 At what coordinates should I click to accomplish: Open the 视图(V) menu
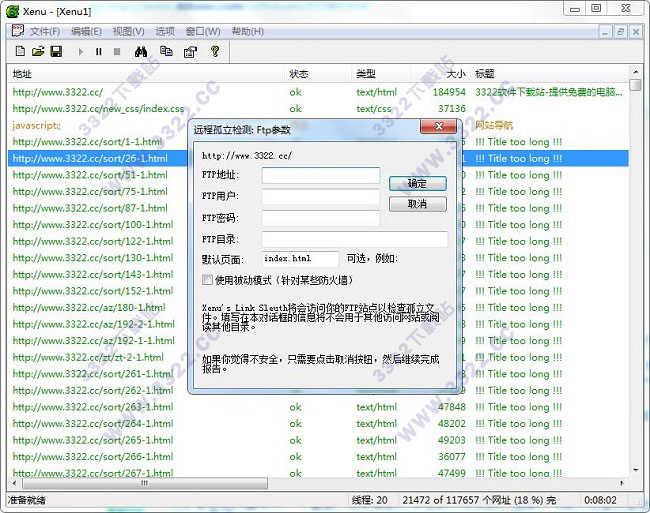tap(129, 31)
